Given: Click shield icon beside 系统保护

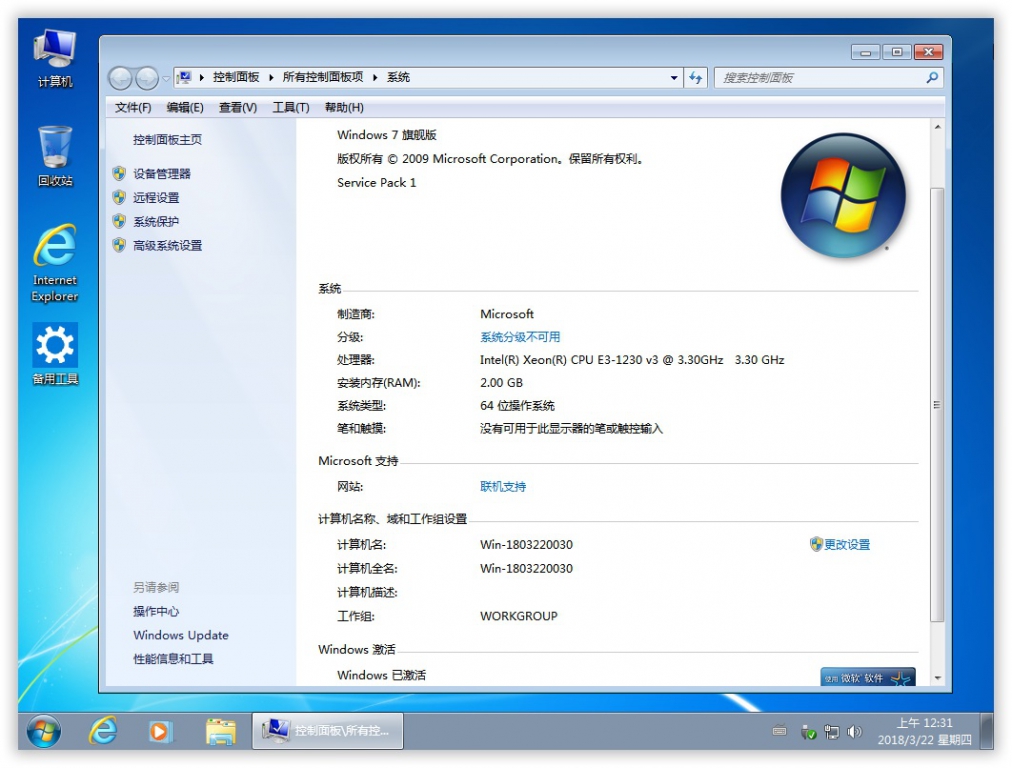Looking at the screenshot, I should [119, 221].
